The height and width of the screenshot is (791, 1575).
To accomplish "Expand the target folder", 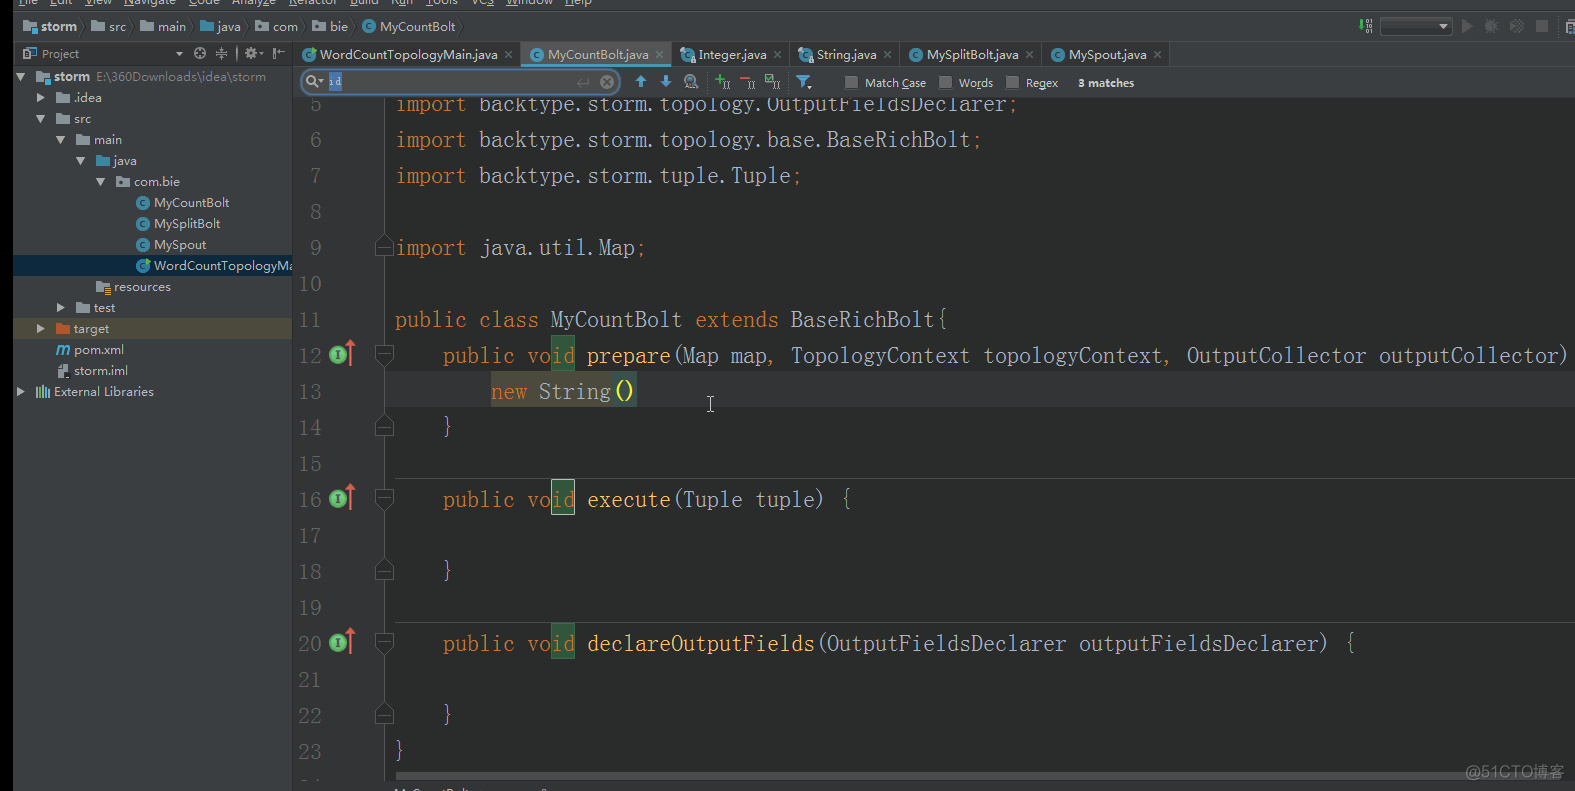I will tap(41, 328).
